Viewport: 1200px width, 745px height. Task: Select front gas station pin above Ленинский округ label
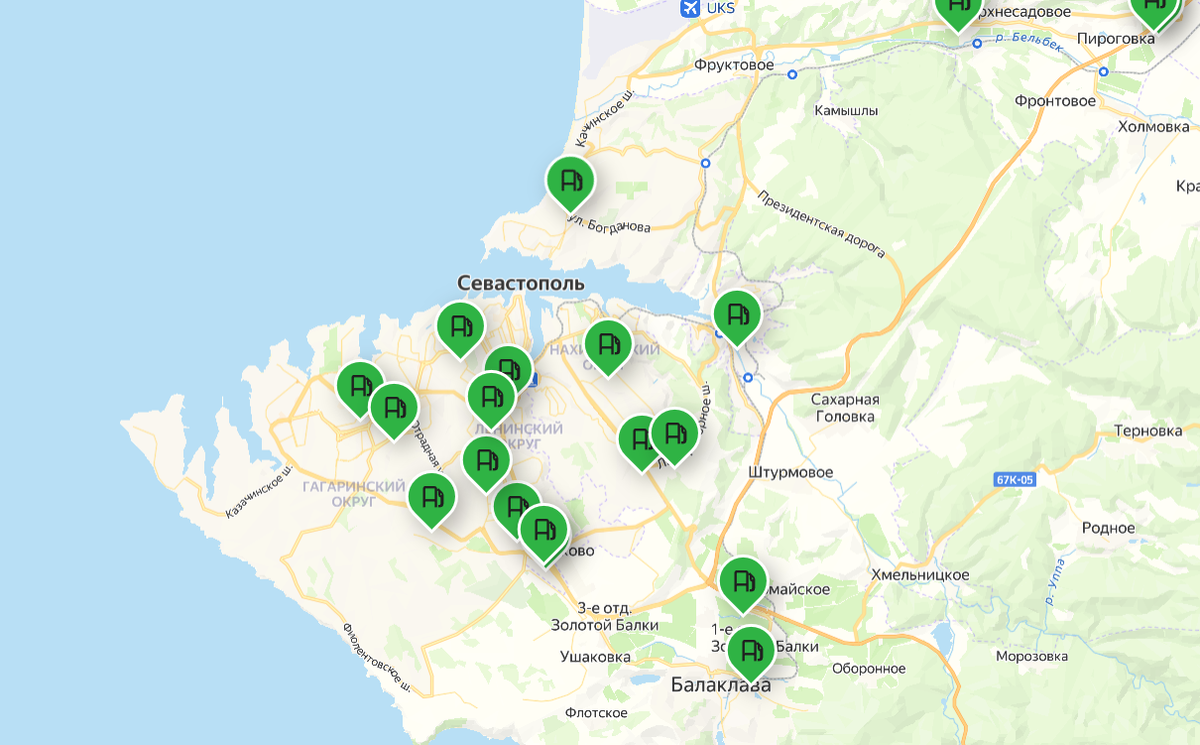pos(491,397)
